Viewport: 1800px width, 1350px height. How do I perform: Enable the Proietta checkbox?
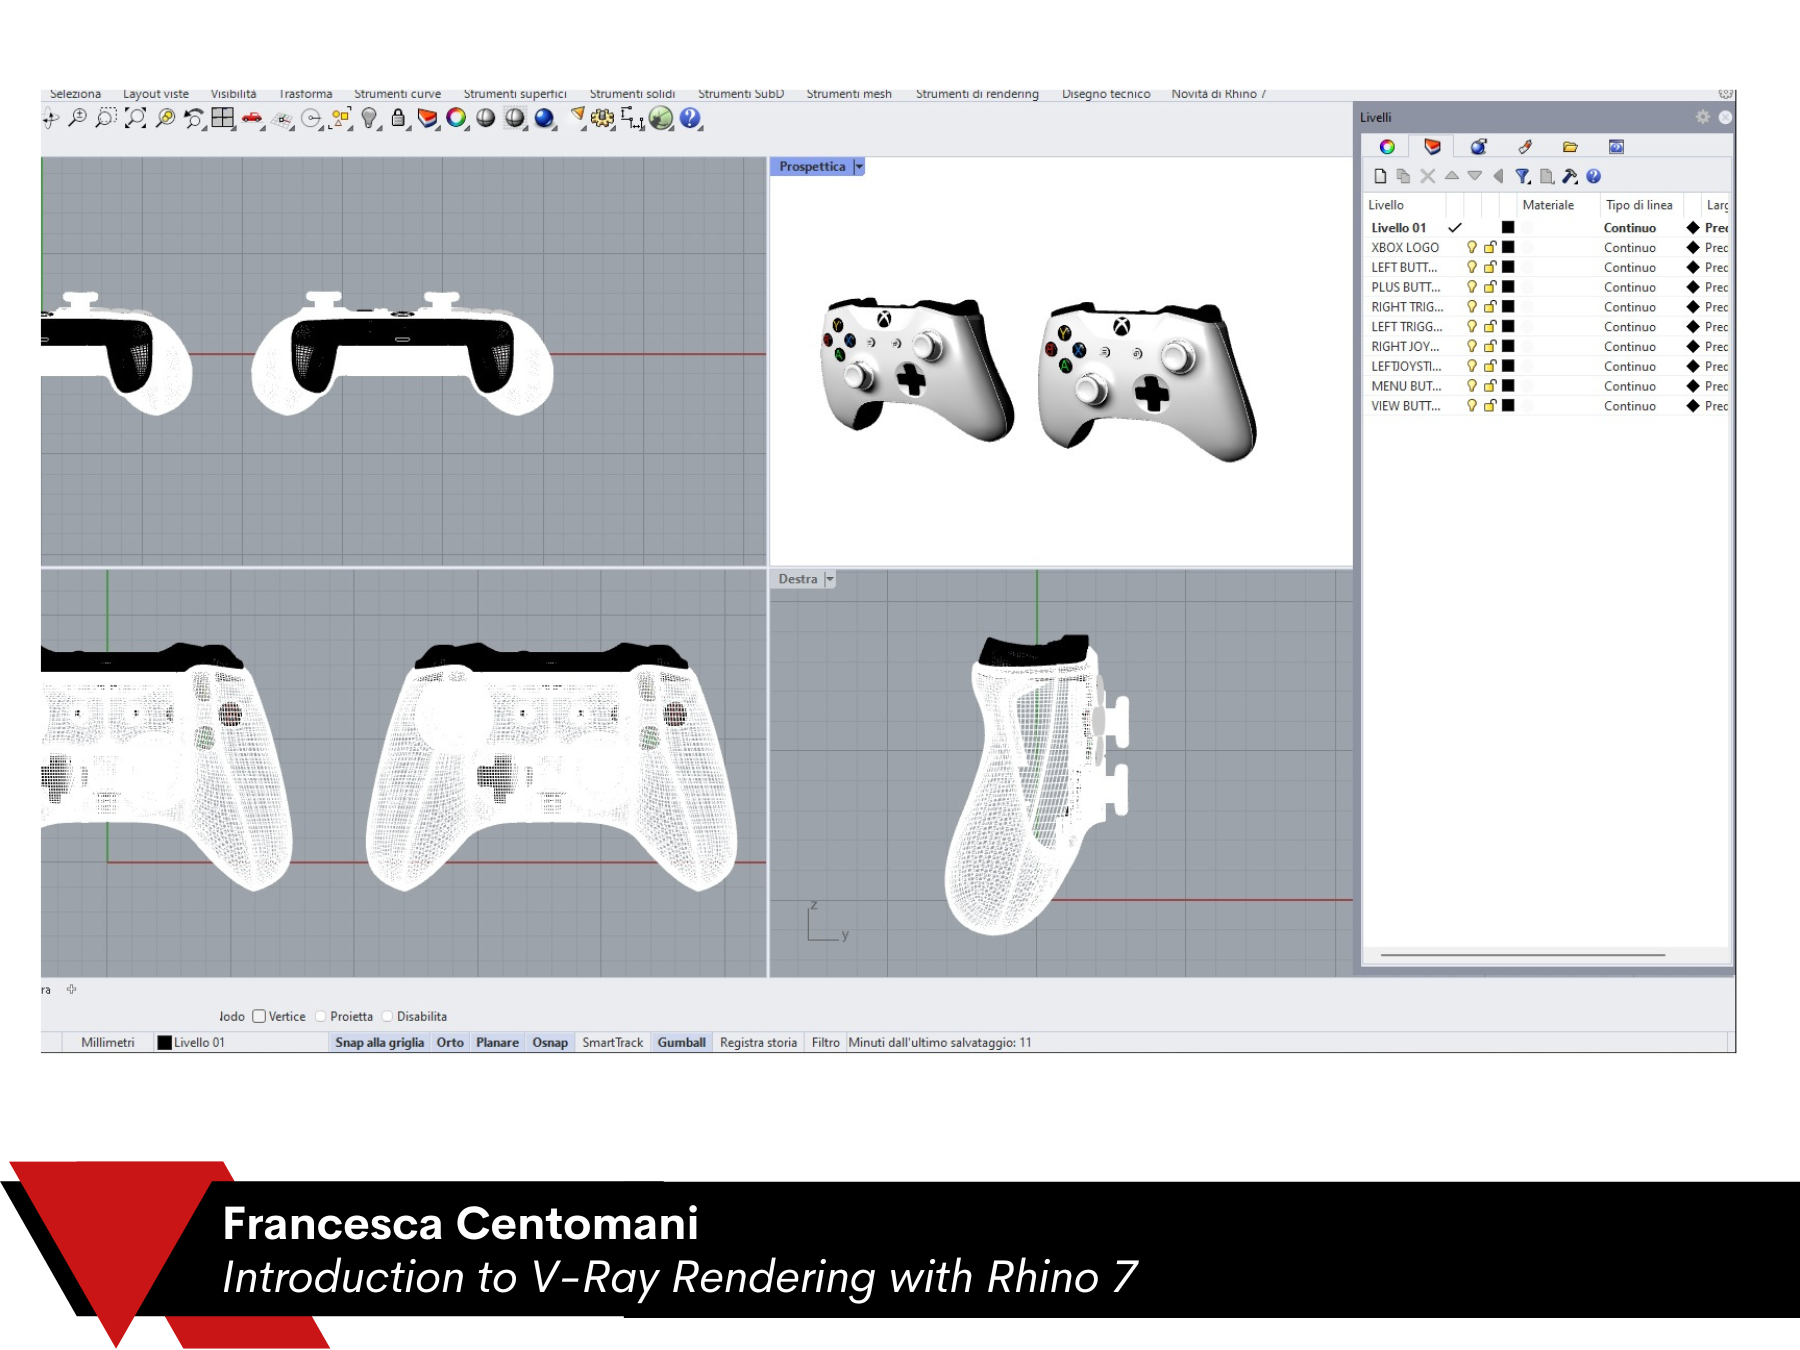[321, 1016]
